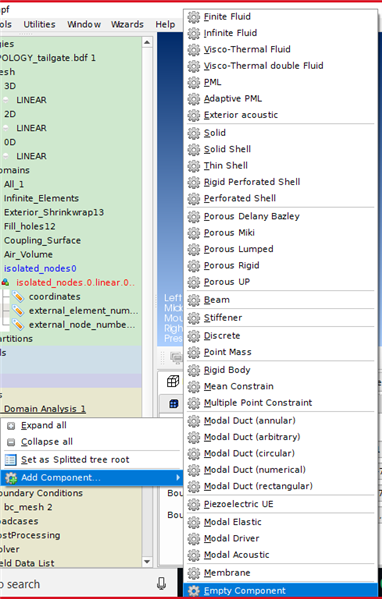Click the green gear Add Component icon
Screen dimensions: 382x599
click(11, 478)
